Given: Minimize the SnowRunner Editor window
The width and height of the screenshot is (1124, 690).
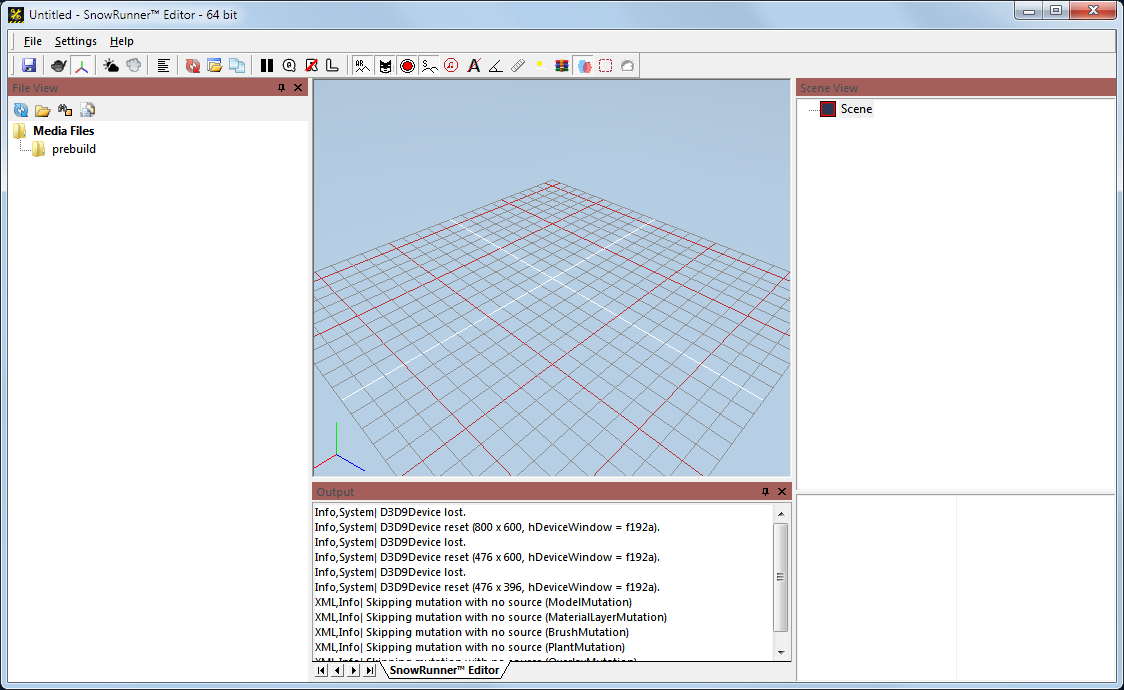Looking at the screenshot, I should (1029, 10).
